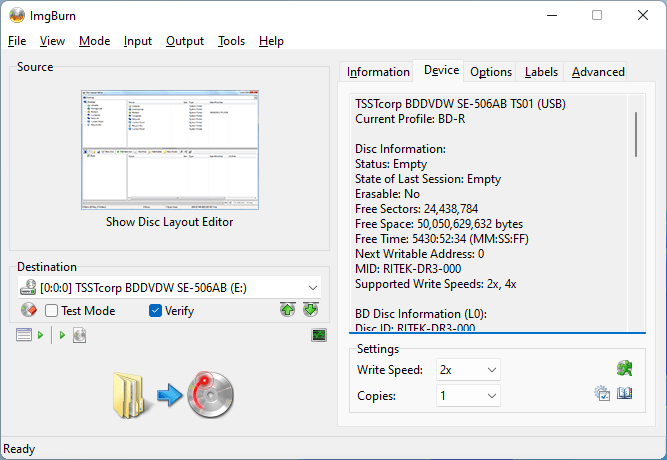Viewport: 667px width, 460px height.
Task: Switch to the Options tab
Action: coord(491,72)
